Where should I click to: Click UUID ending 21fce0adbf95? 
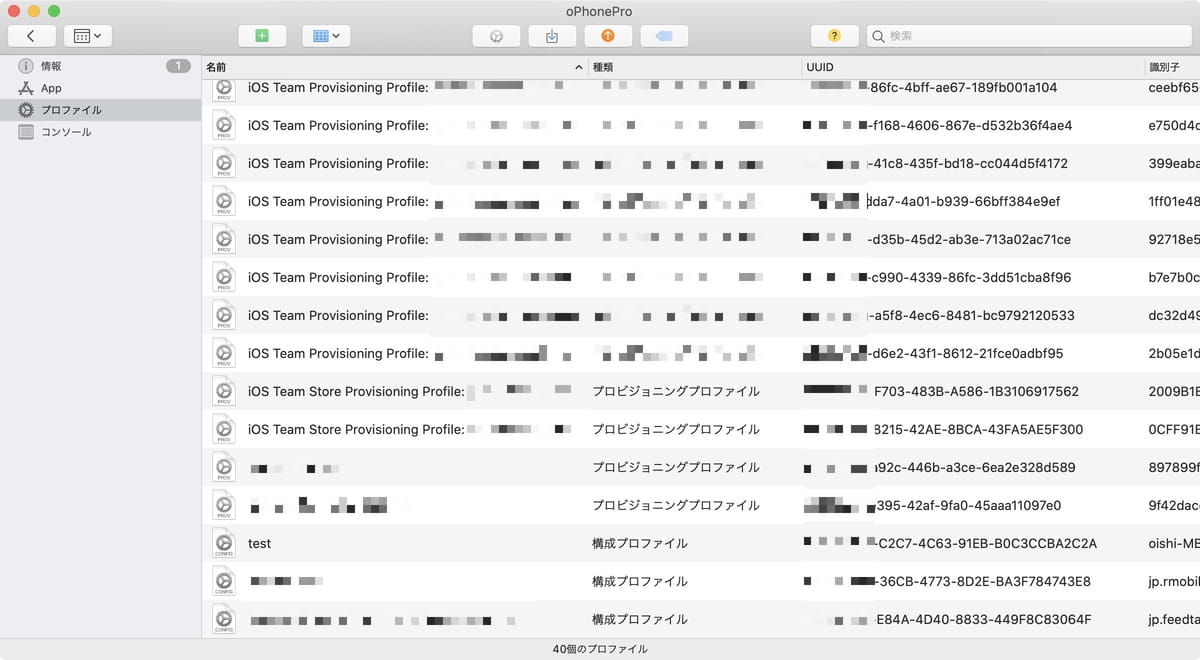click(967, 353)
